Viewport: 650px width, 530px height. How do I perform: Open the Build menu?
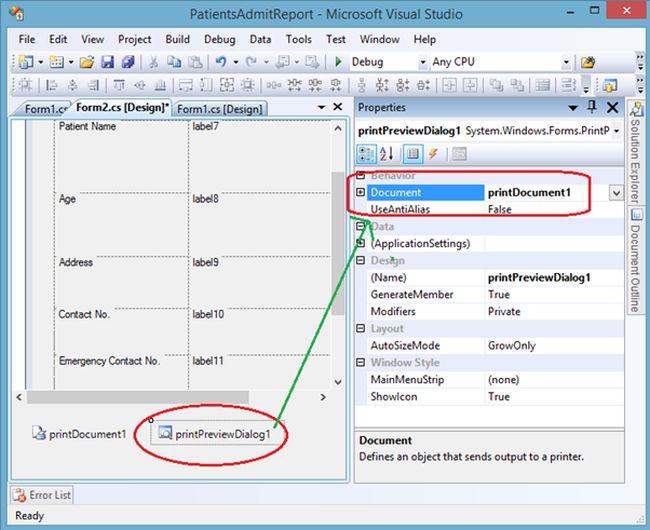tap(177, 39)
